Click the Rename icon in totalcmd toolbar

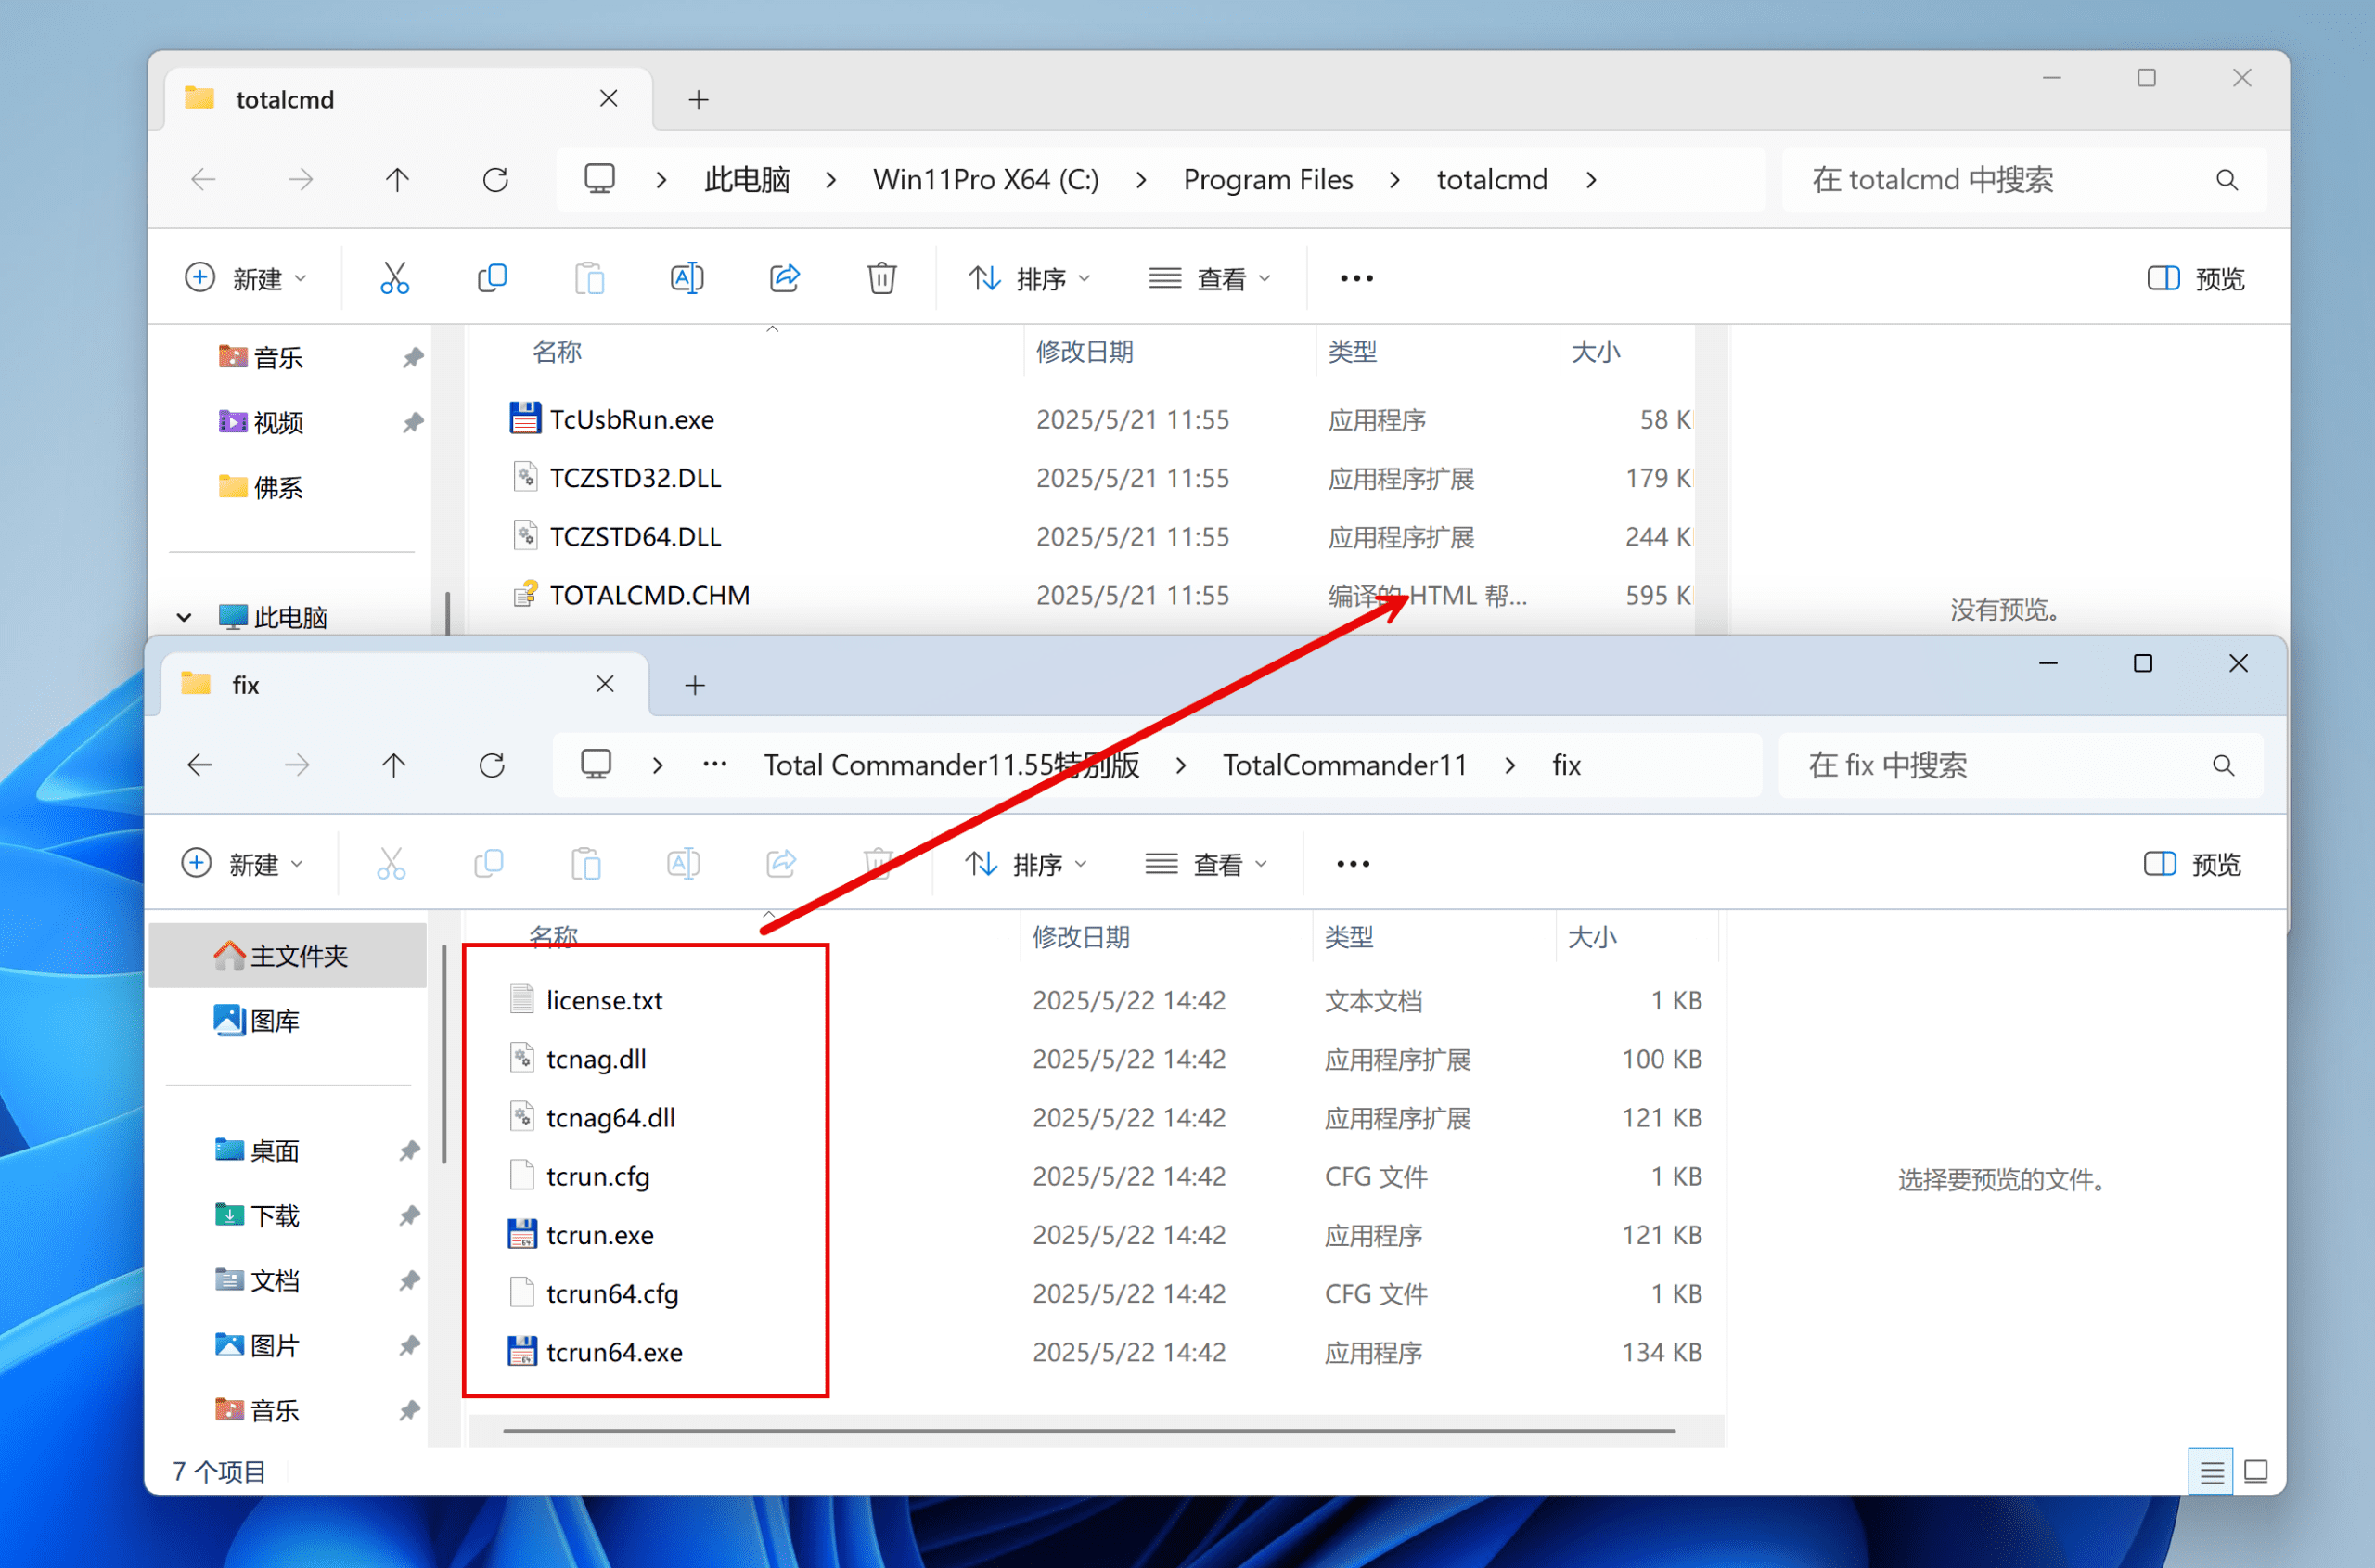tap(687, 278)
